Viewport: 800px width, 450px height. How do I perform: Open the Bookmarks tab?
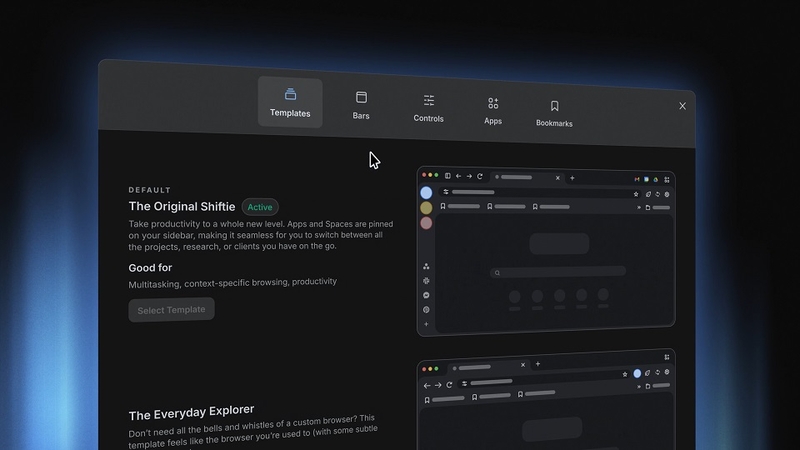coord(554,113)
